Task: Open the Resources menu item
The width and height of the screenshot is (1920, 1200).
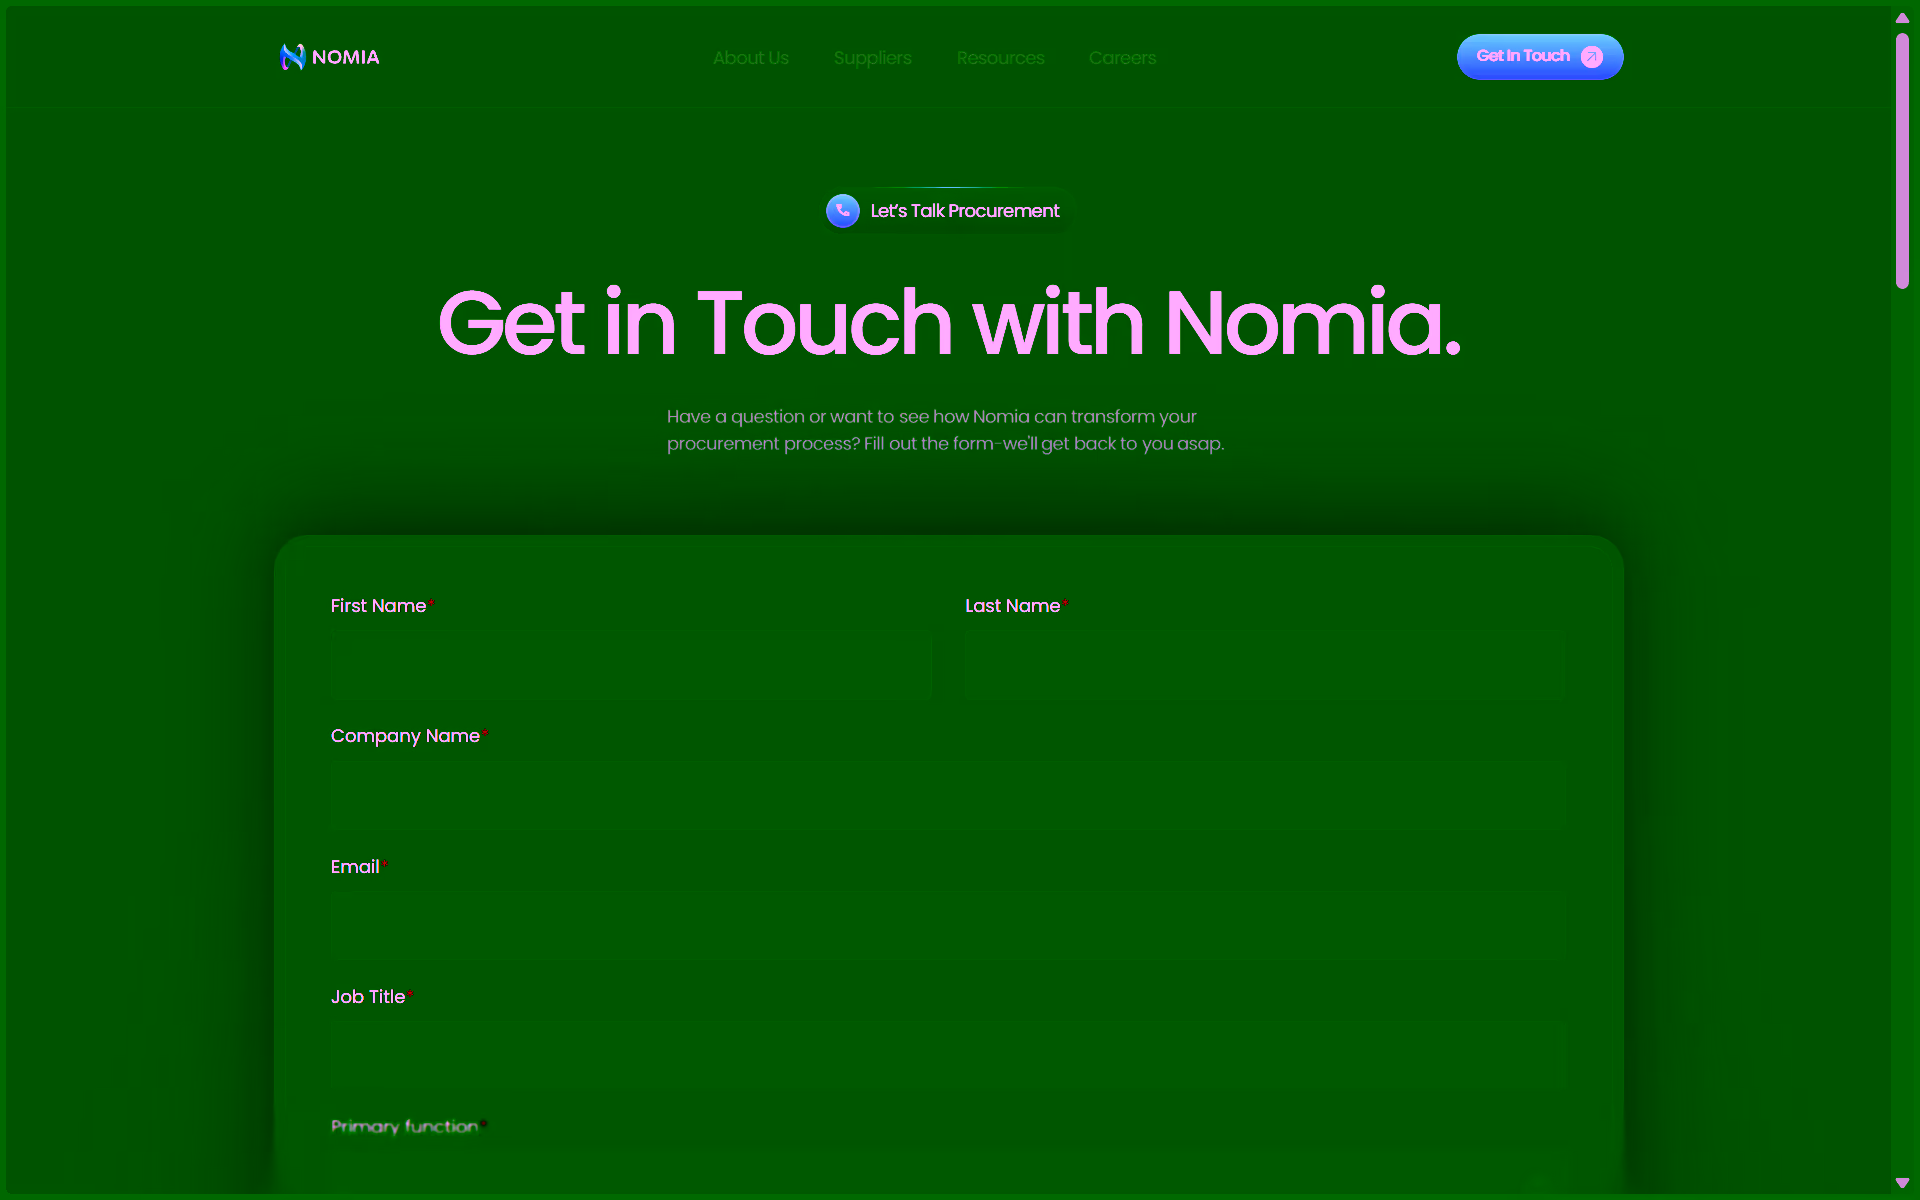Action: coord(1000,58)
